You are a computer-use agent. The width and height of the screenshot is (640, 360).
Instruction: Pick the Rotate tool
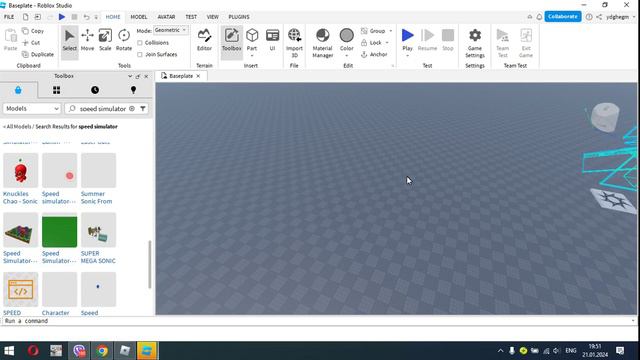(x=124, y=41)
